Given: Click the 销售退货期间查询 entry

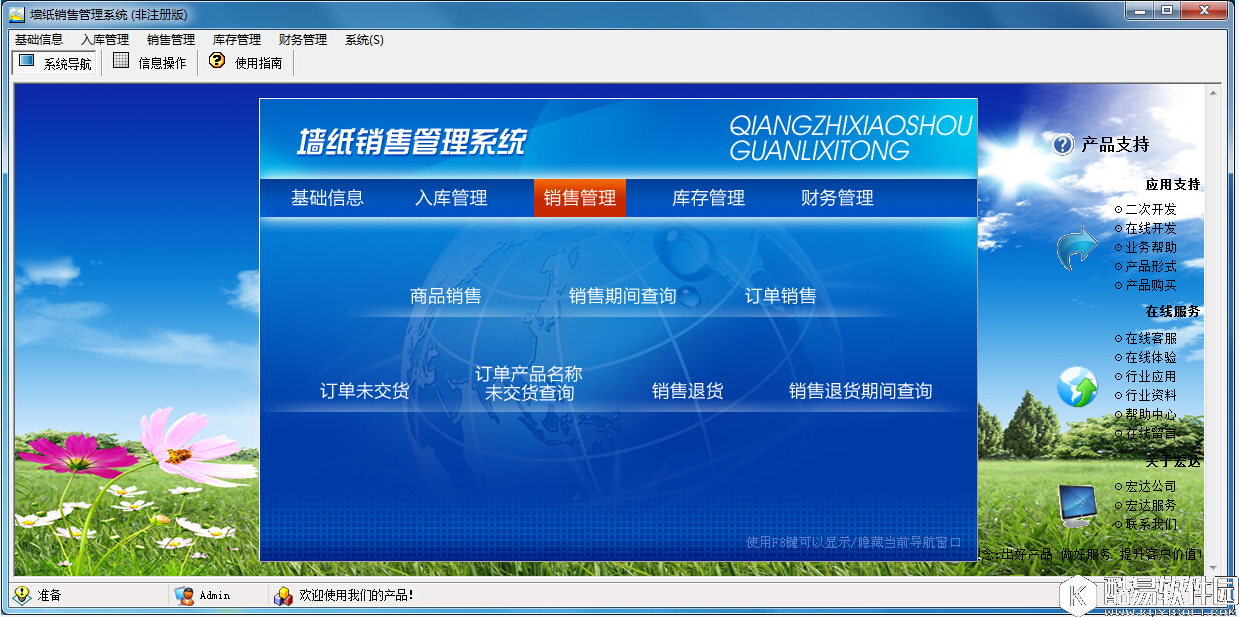Looking at the screenshot, I should (860, 391).
